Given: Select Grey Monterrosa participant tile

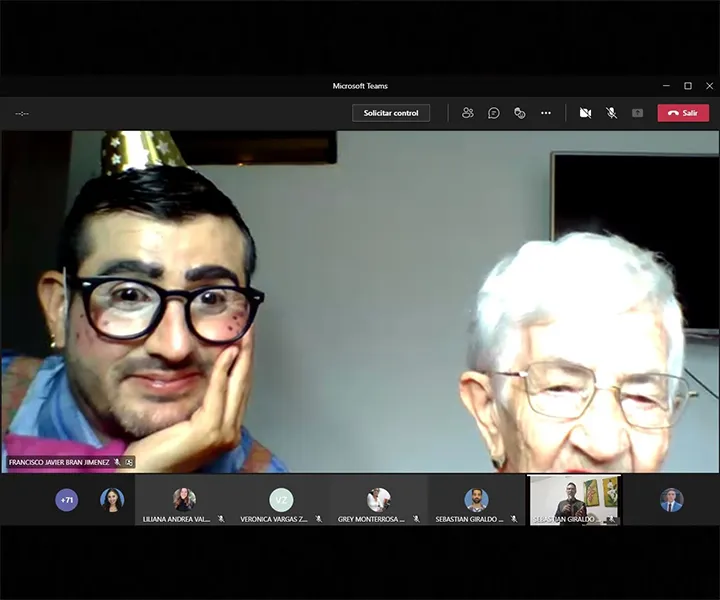Looking at the screenshot, I should [x=379, y=500].
